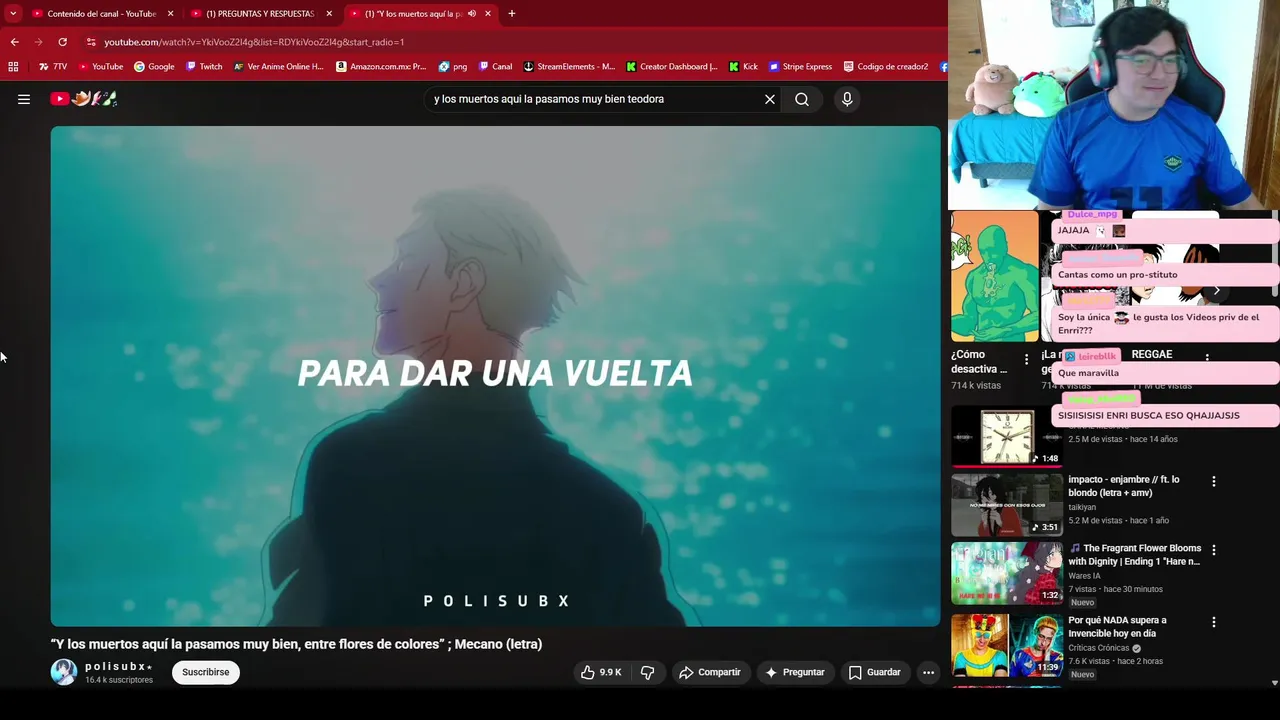Open Ver Anime Online bookmark
The width and height of the screenshot is (1280, 720).
[278, 67]
